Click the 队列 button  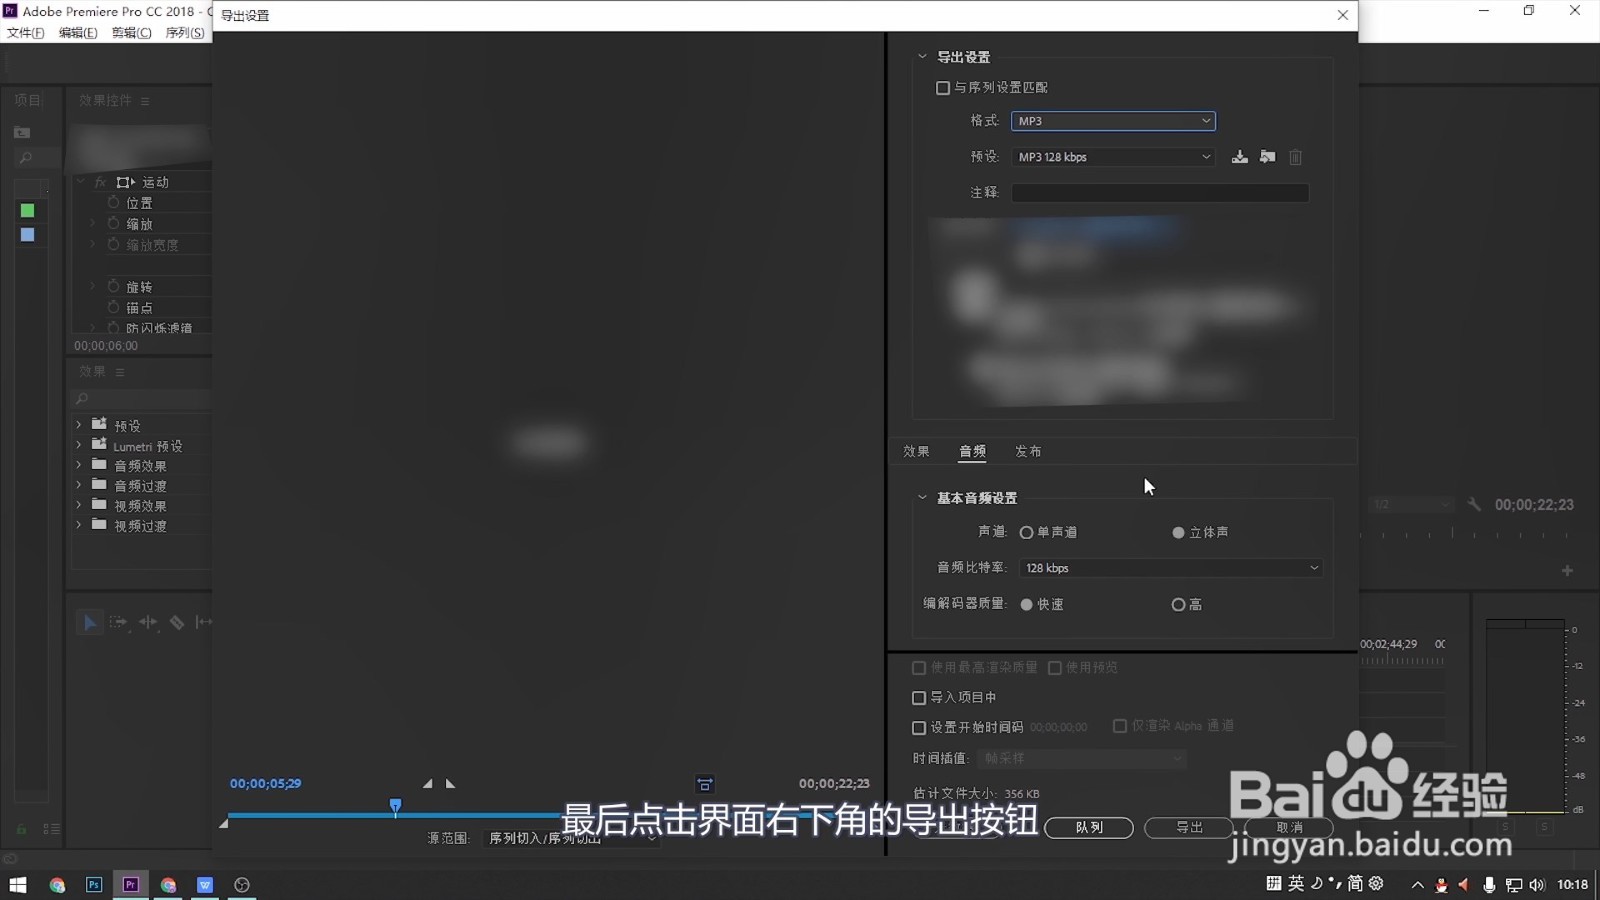(1089, 827)
